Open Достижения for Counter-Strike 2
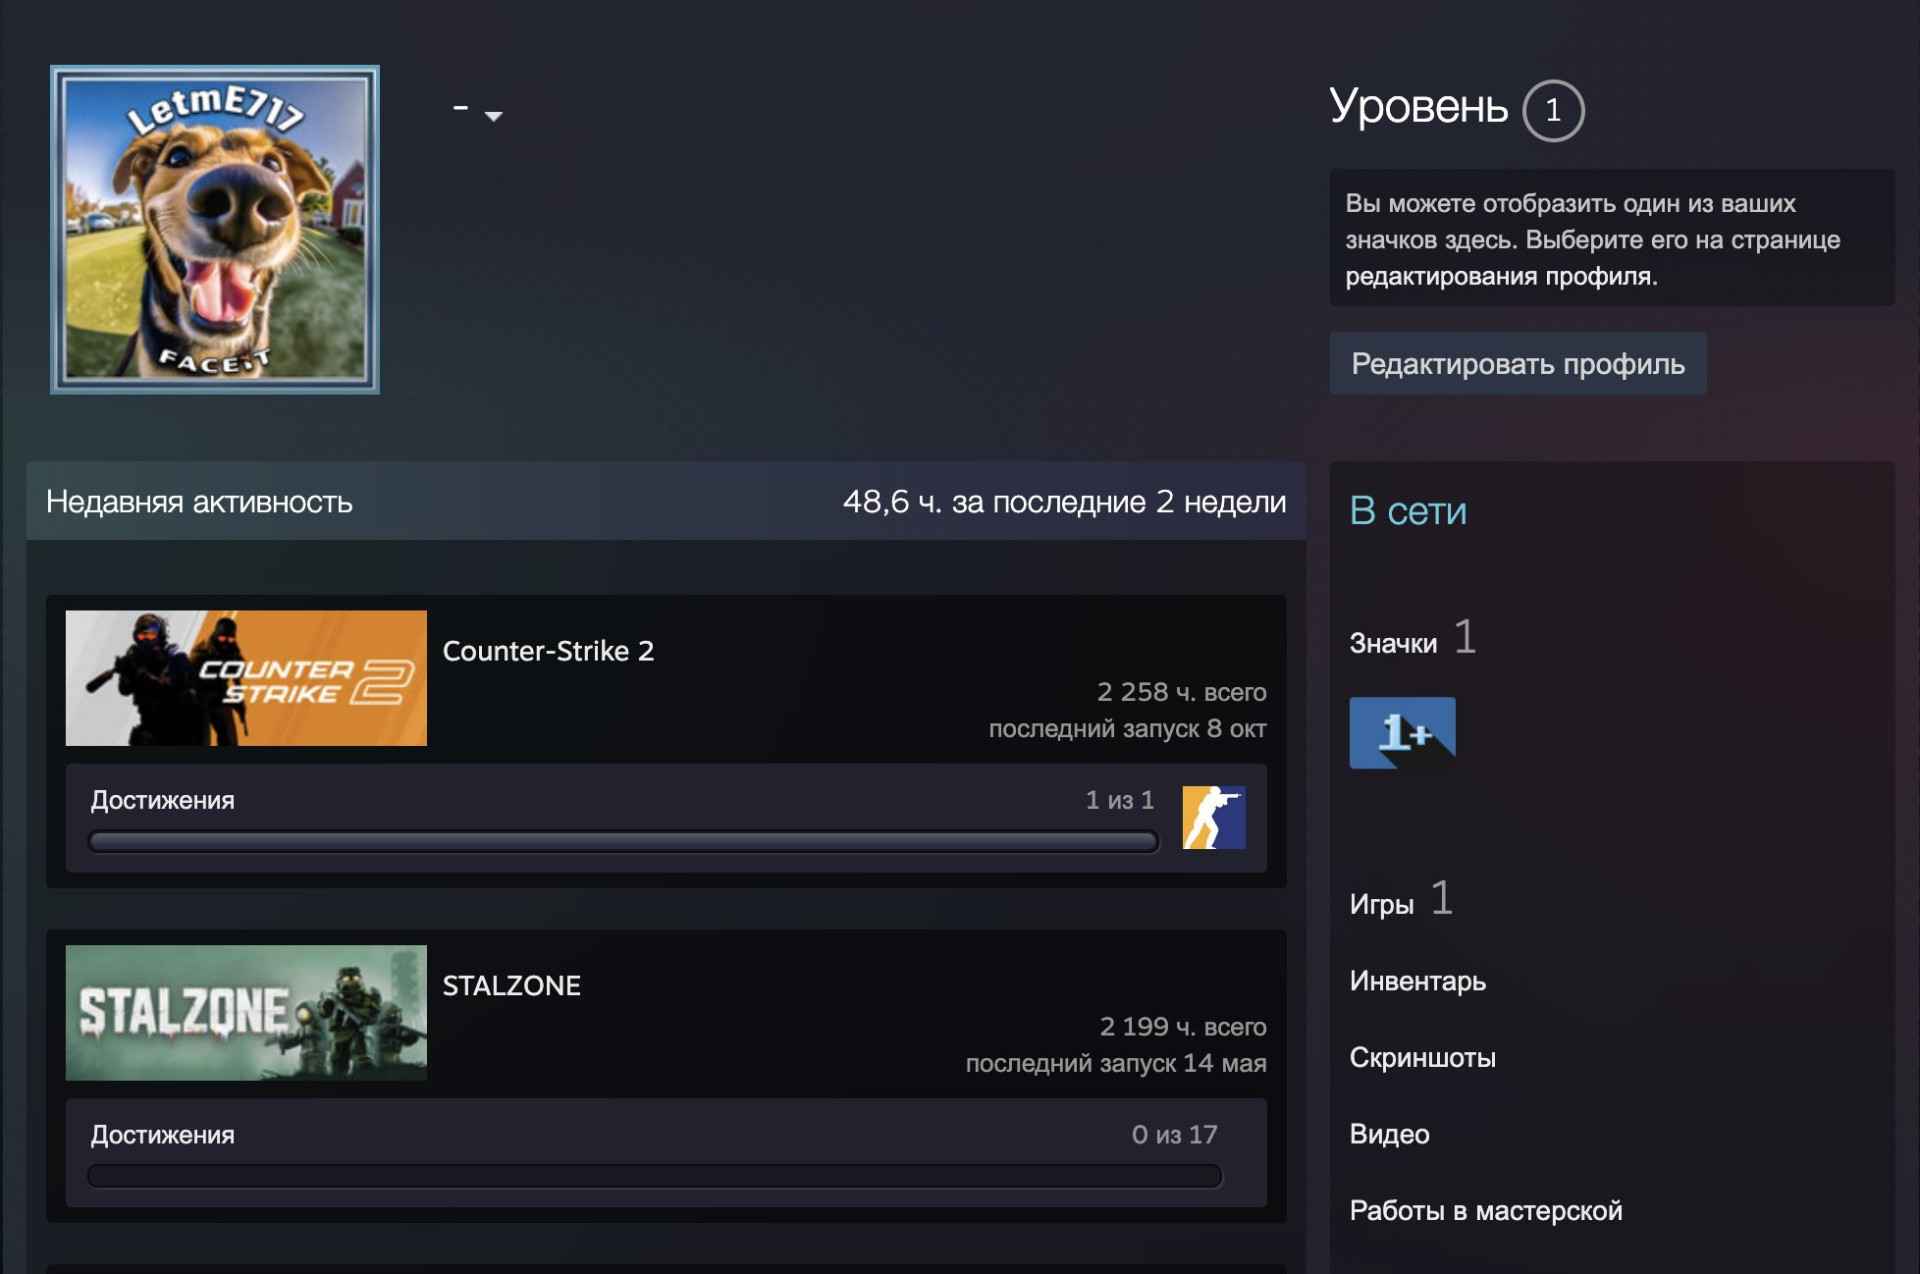 click(x=162, y=800)
